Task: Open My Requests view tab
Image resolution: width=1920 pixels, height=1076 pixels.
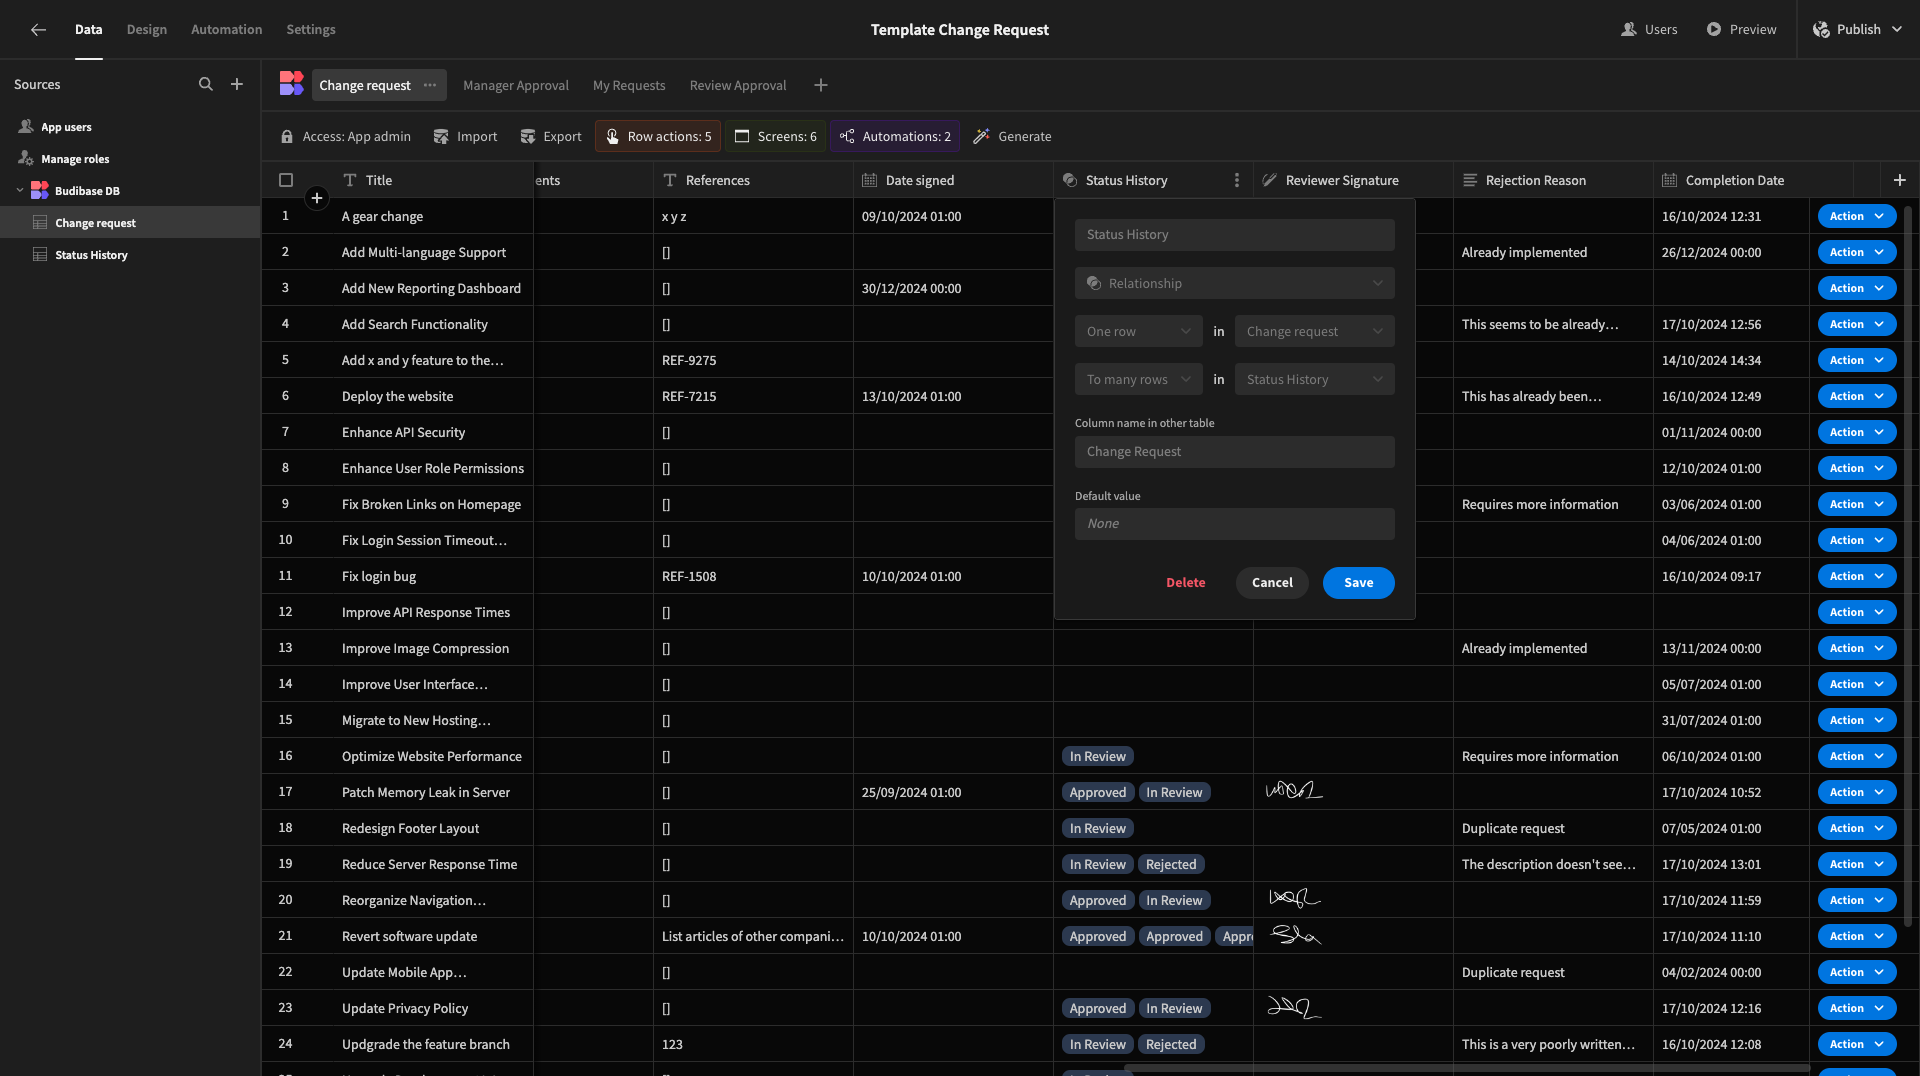Action: (x=629, y=85)
